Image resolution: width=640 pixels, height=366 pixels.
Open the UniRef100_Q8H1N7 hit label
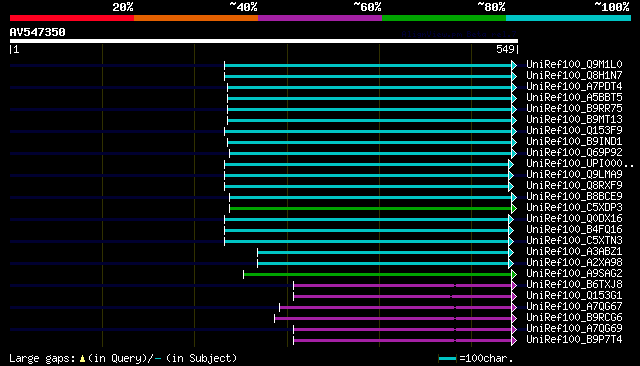point(574,75)
